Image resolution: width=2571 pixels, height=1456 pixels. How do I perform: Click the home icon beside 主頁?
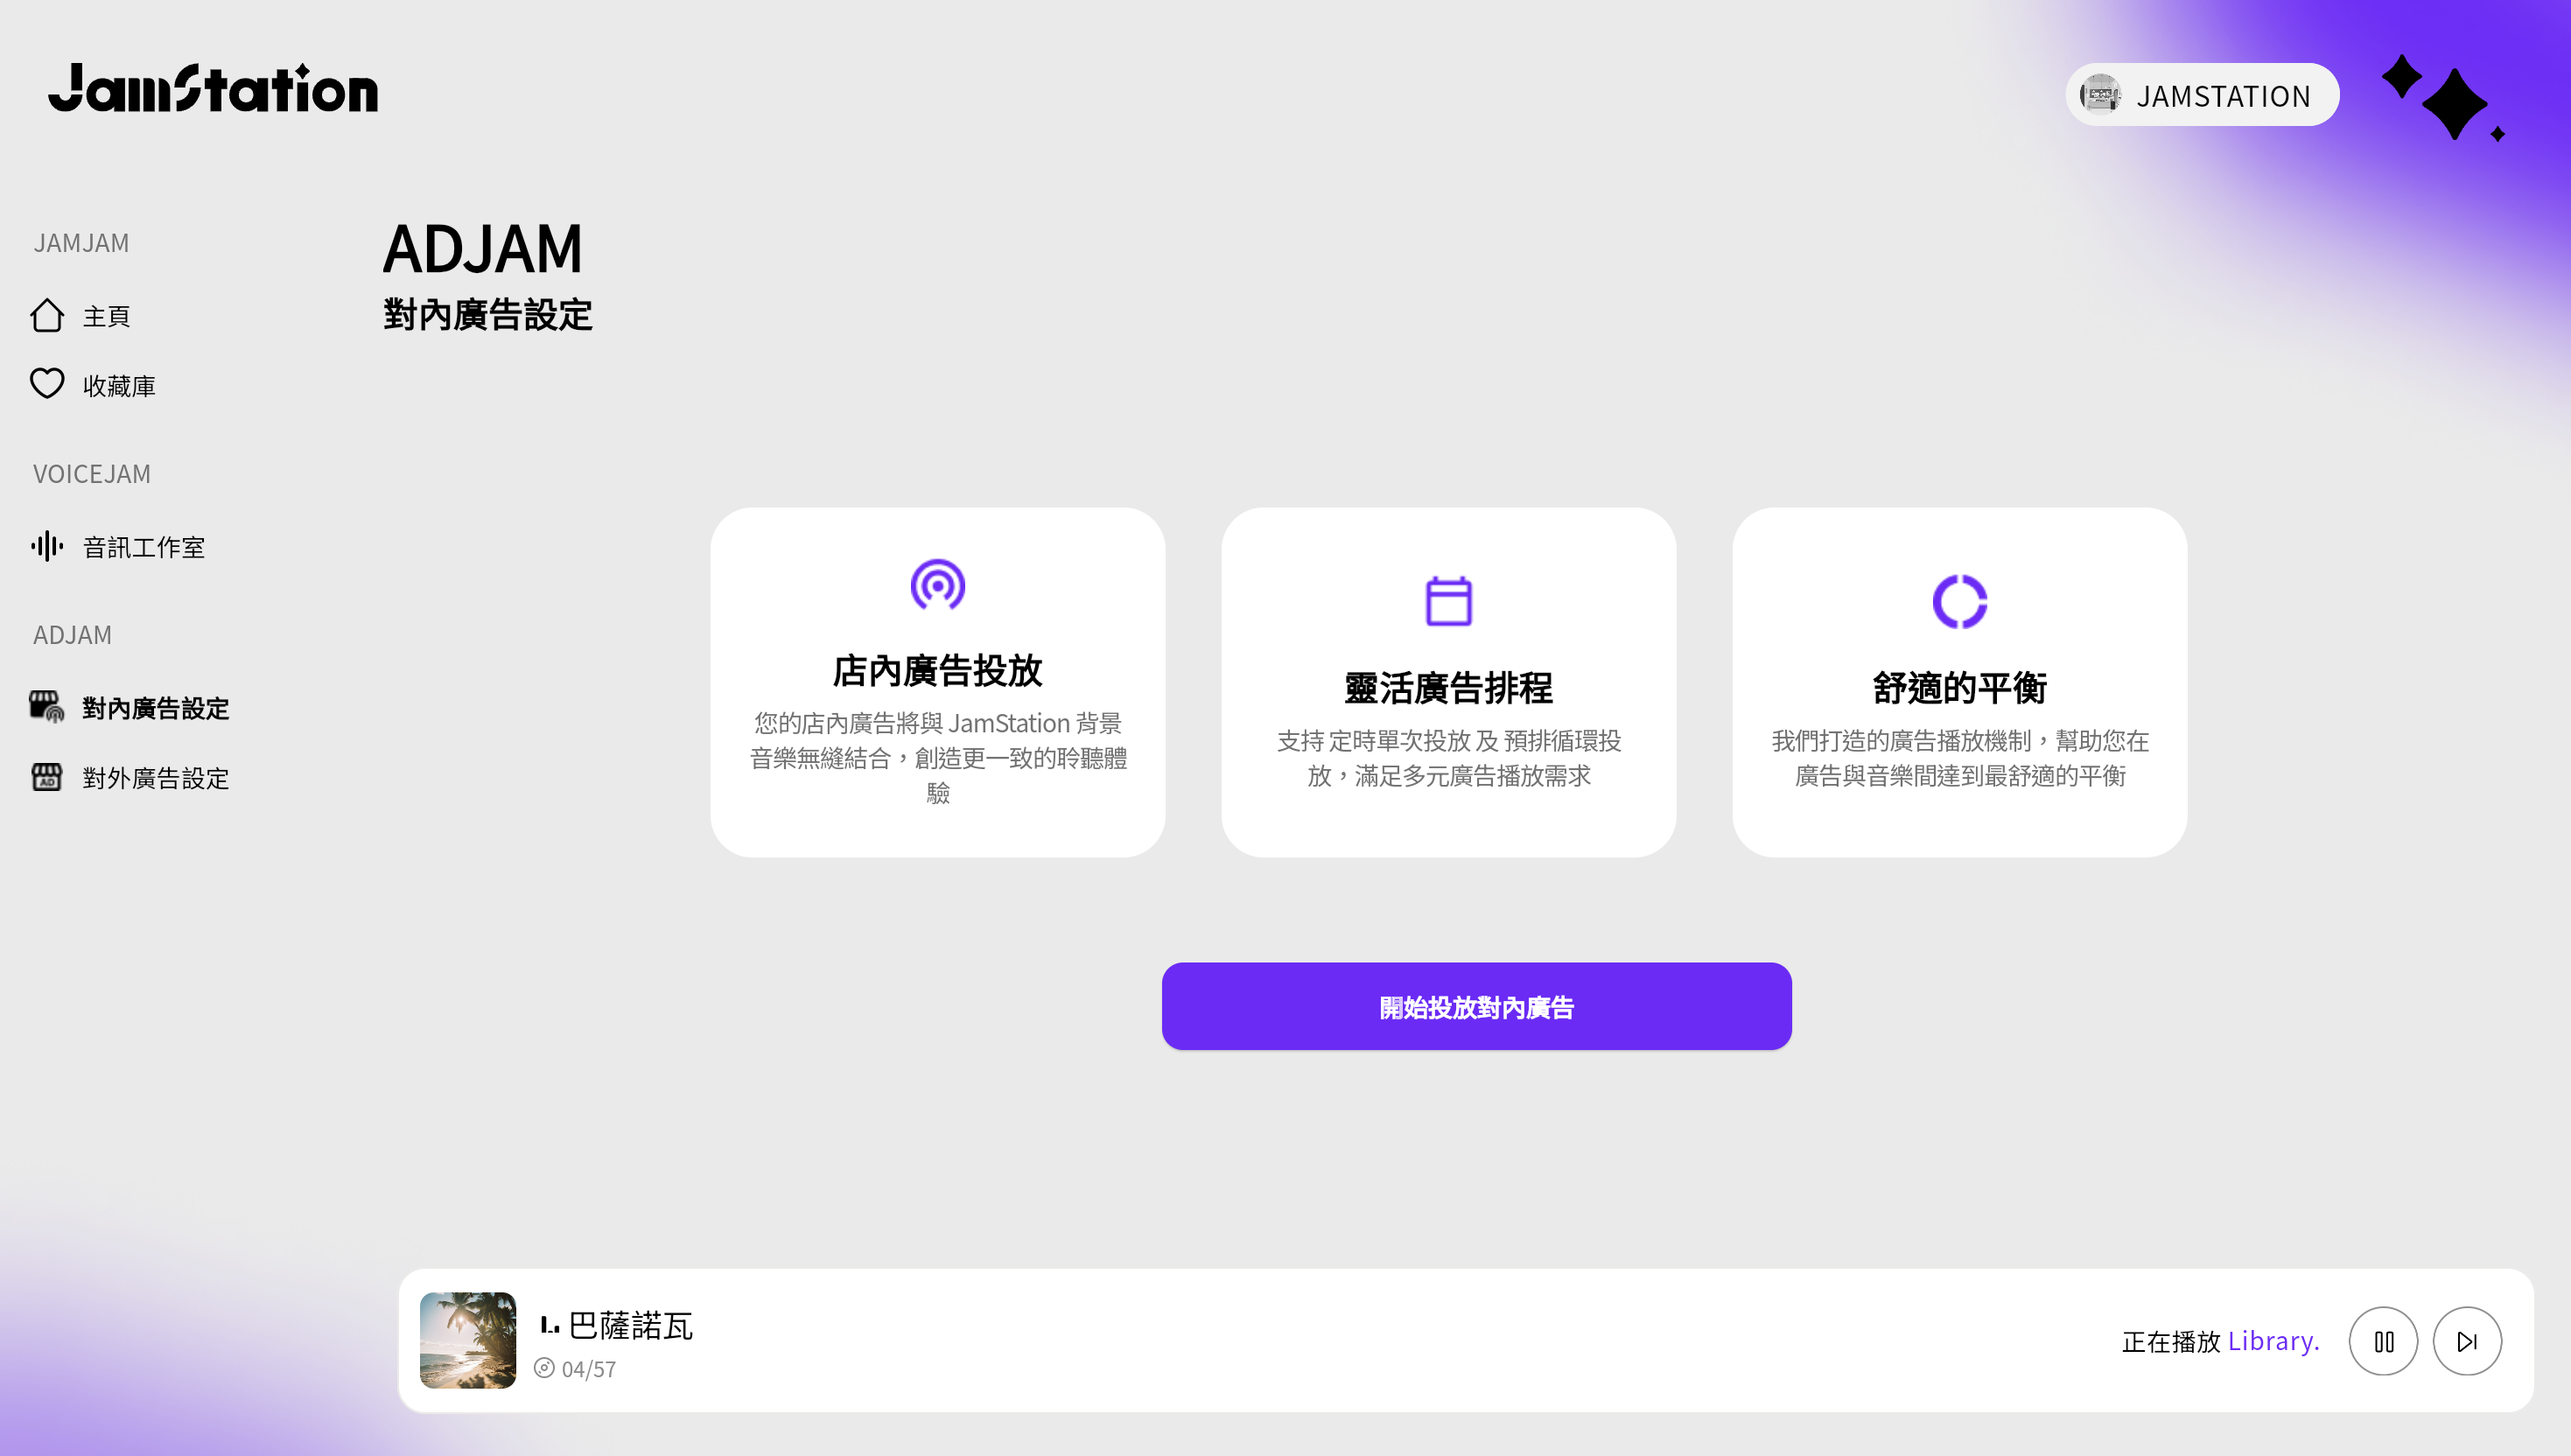pos(47,315)
